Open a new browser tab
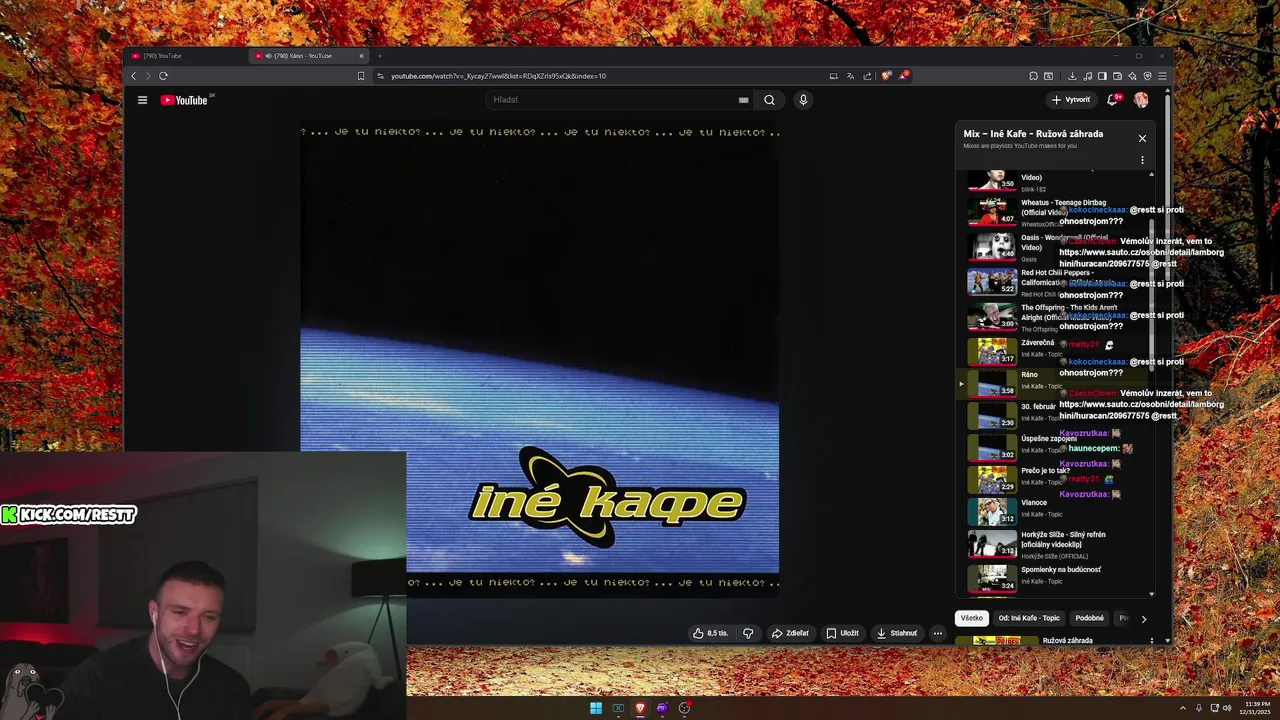1280x720 pixels. click(x=380, y=56)
